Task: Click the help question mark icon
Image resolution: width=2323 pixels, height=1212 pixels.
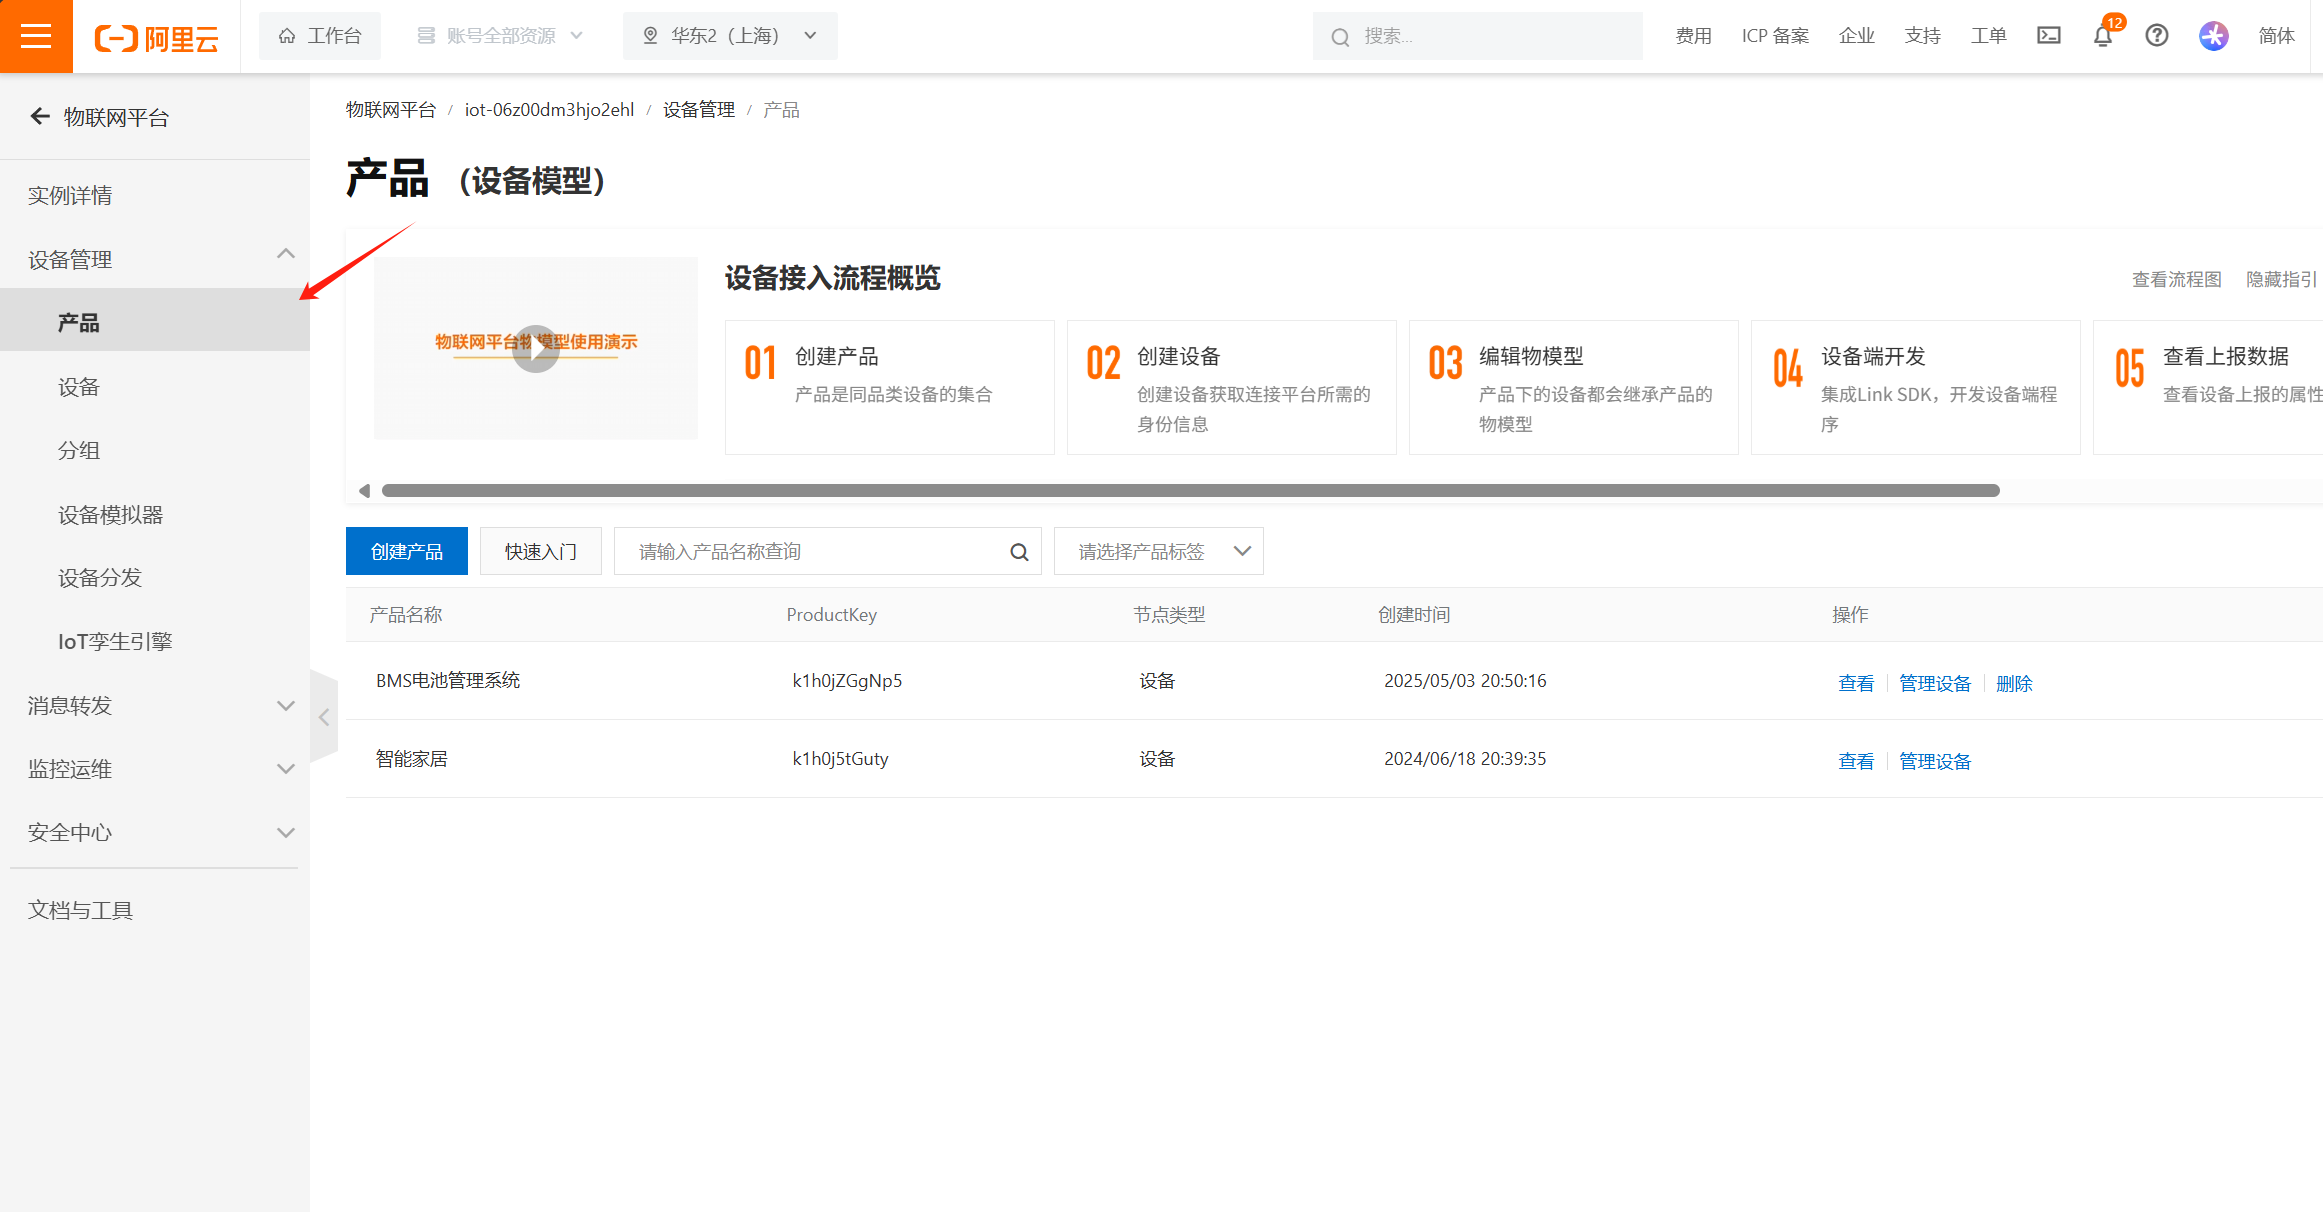Action: 2157,36
